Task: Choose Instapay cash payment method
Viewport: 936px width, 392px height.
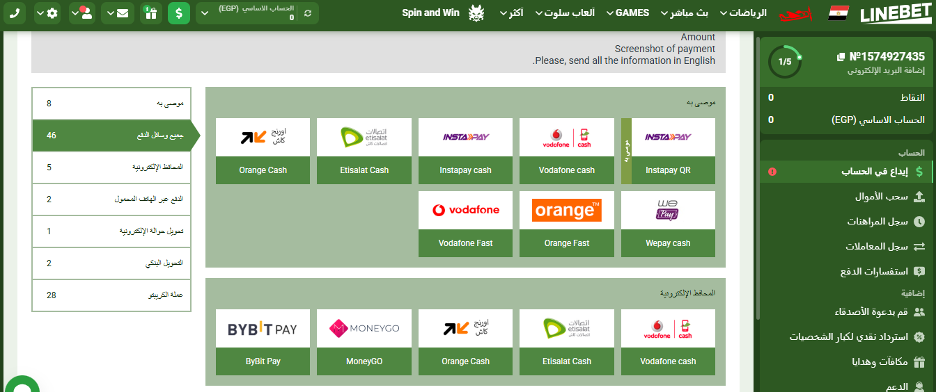Action: (x=466, y=150)
